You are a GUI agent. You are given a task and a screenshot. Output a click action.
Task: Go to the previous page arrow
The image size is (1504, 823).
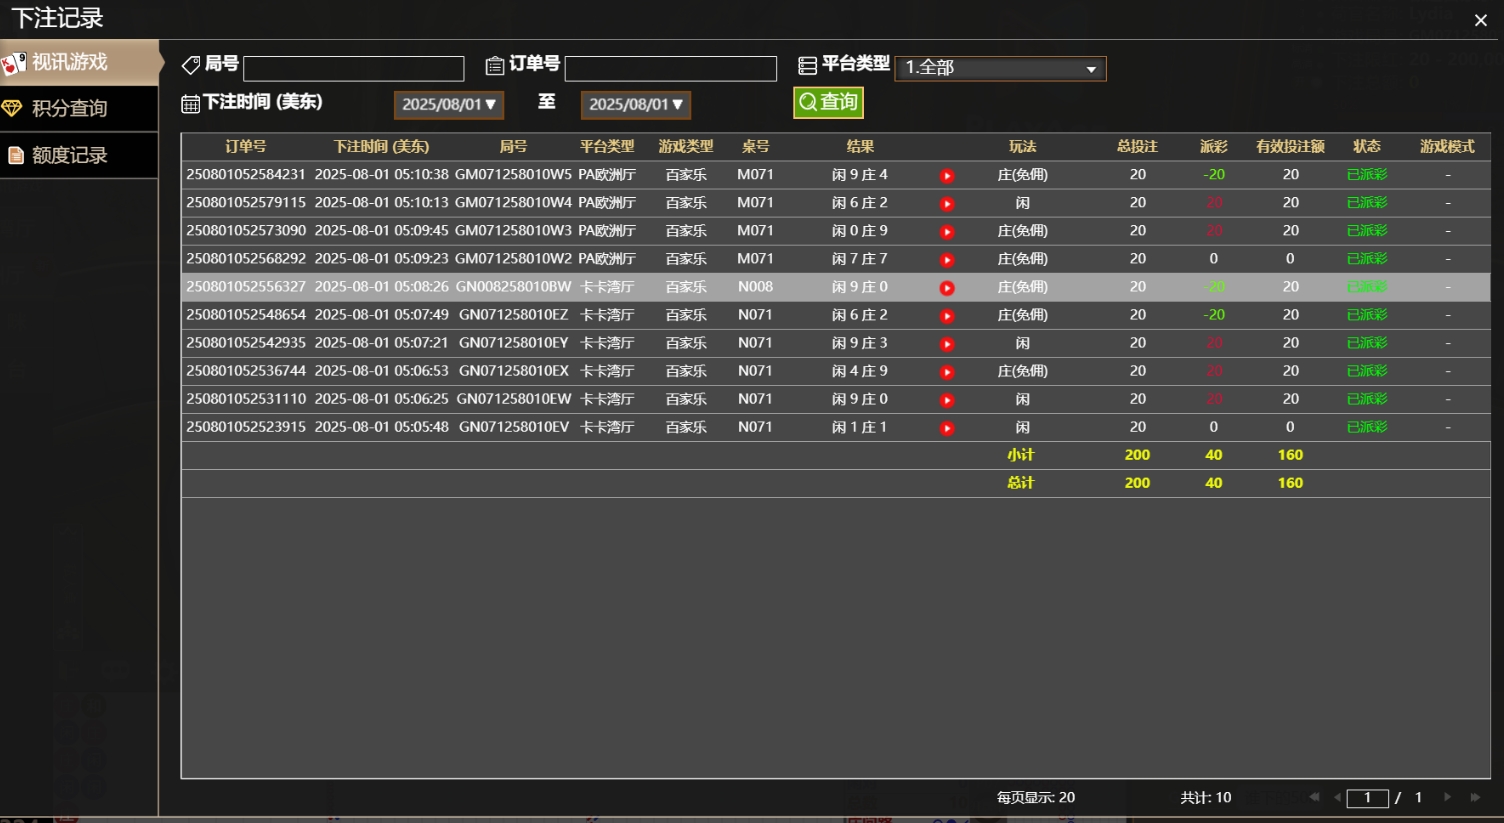pyautogui.click(x=1337, y=797)
